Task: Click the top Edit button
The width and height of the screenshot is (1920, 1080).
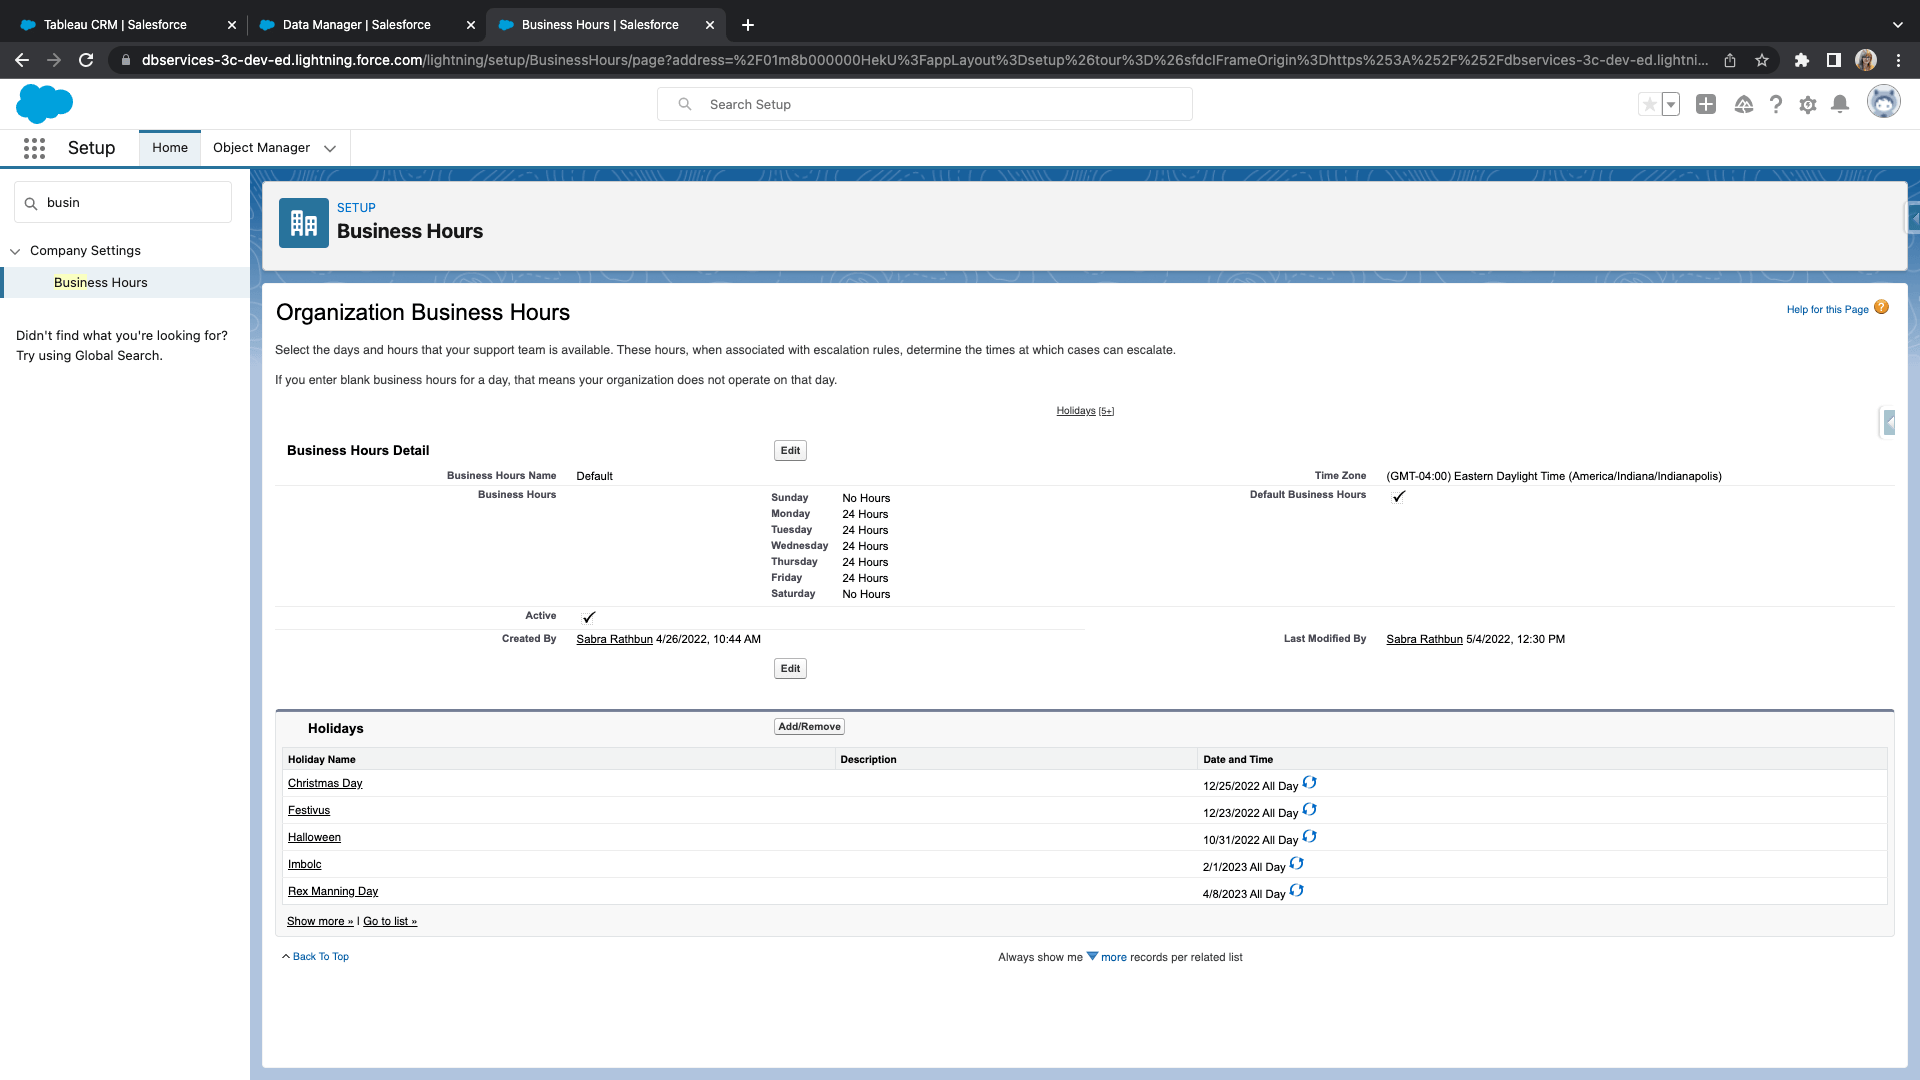Action: (x=790, y=450)
